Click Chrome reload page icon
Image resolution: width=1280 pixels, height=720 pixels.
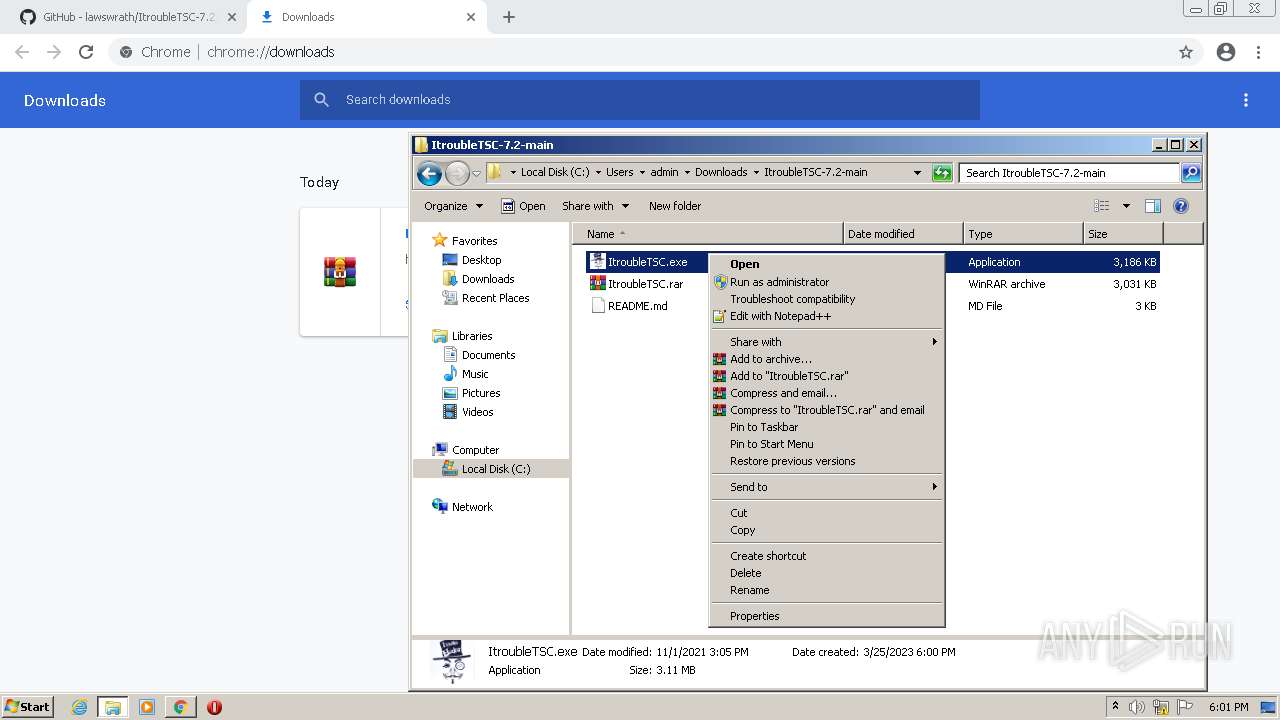coord(86,52)
